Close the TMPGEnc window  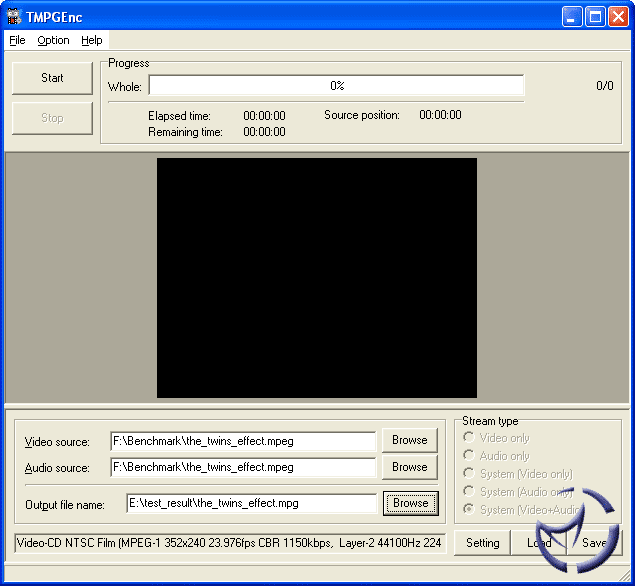pyautogui.click(x=617, y=16)
